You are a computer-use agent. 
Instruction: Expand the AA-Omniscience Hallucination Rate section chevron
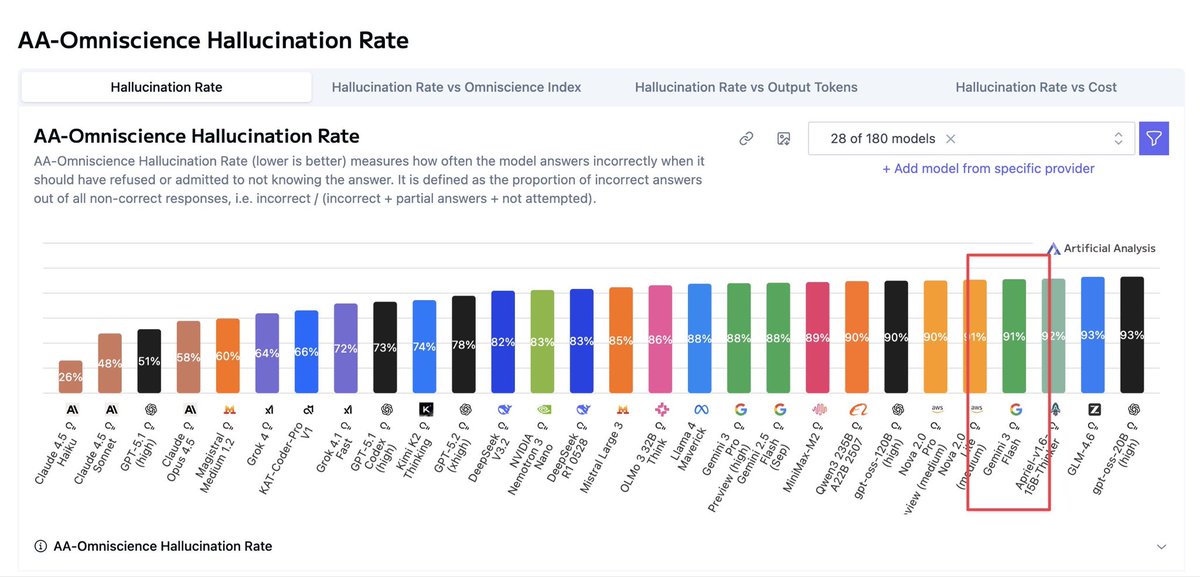pyautogui.click(x=1161, y=547)
